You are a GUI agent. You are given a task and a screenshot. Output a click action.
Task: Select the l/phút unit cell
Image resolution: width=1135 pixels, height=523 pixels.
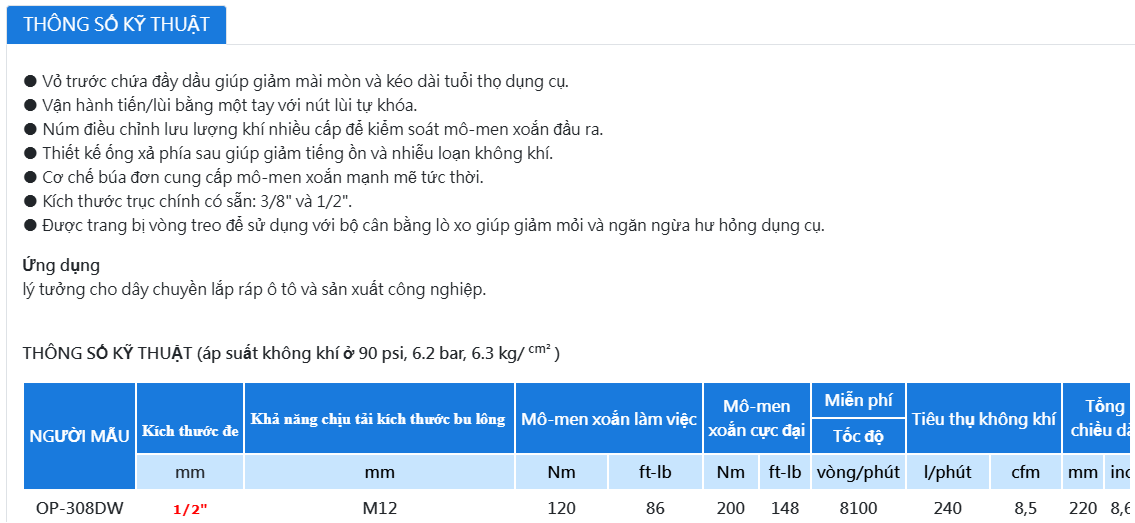point(948,472)
